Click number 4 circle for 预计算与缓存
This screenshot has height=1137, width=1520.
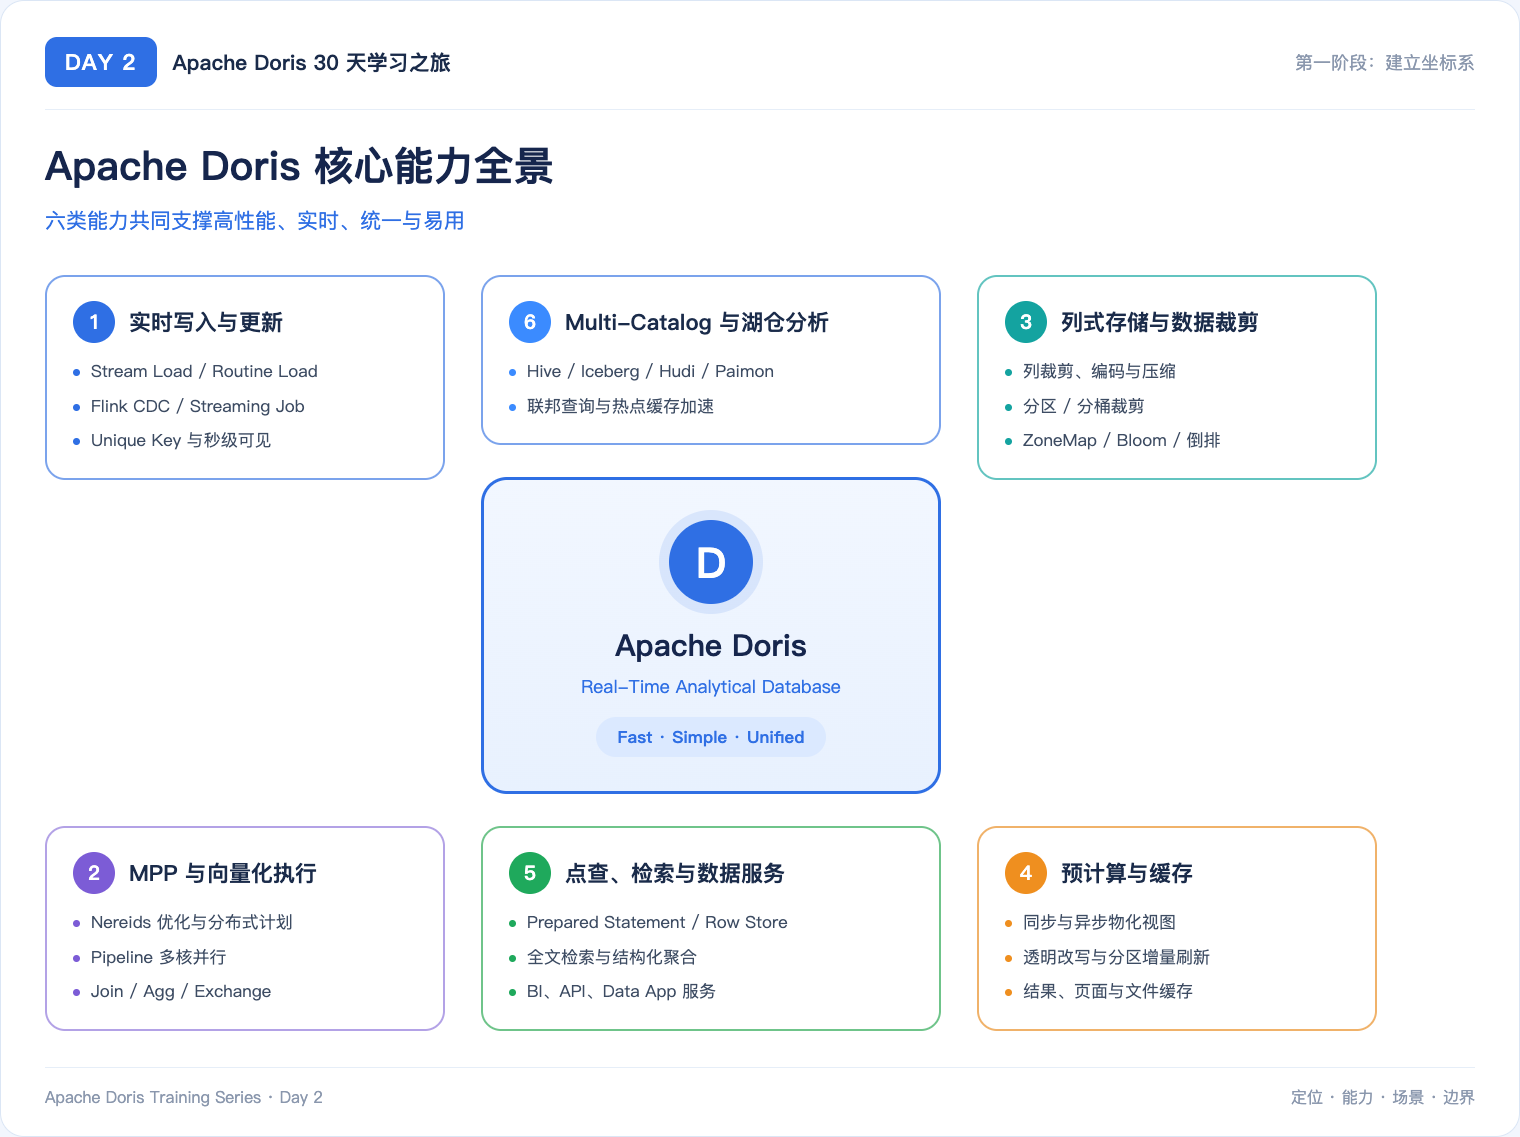tap(1026, 873)
